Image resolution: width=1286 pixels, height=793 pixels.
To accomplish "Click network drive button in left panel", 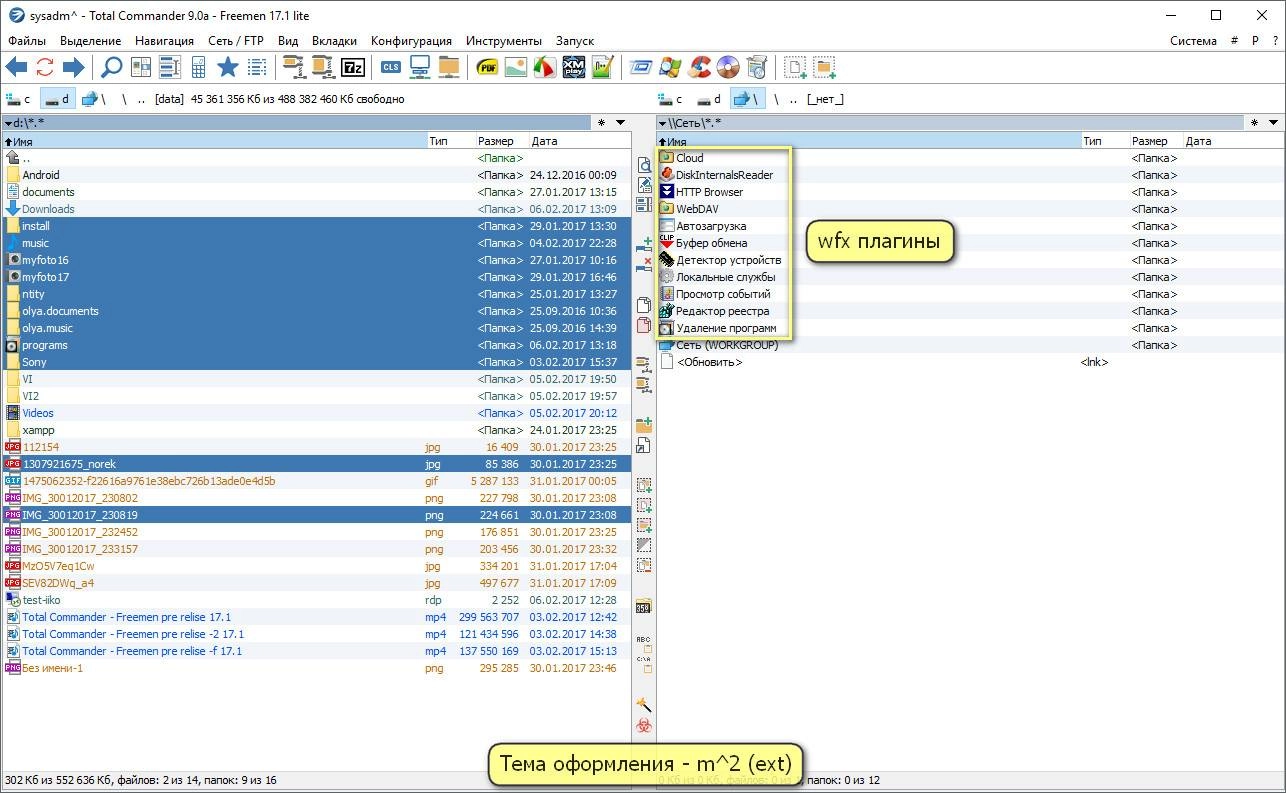I will click(94, 99).
